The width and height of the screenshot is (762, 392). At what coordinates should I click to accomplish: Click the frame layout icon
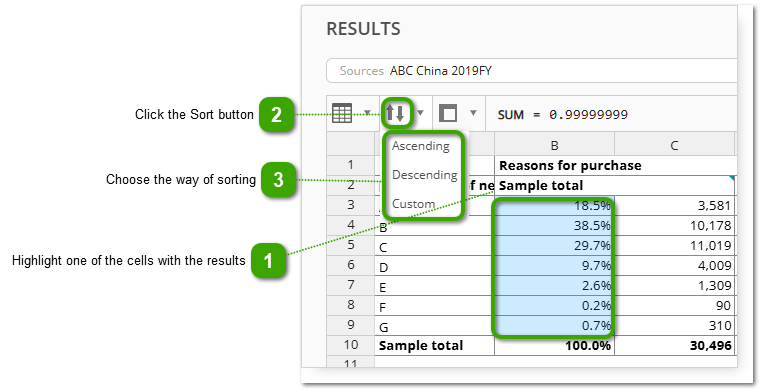coord(448,114)
